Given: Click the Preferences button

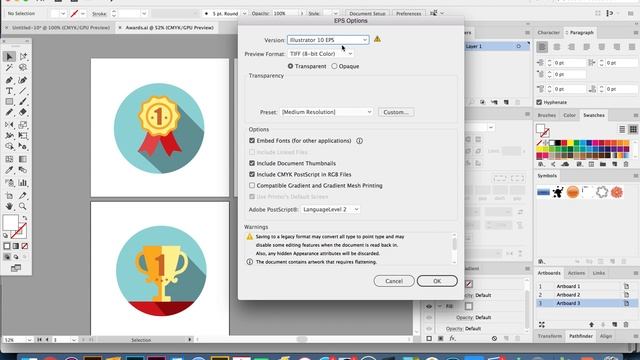Looking at the screenshot, I should 409,13.
